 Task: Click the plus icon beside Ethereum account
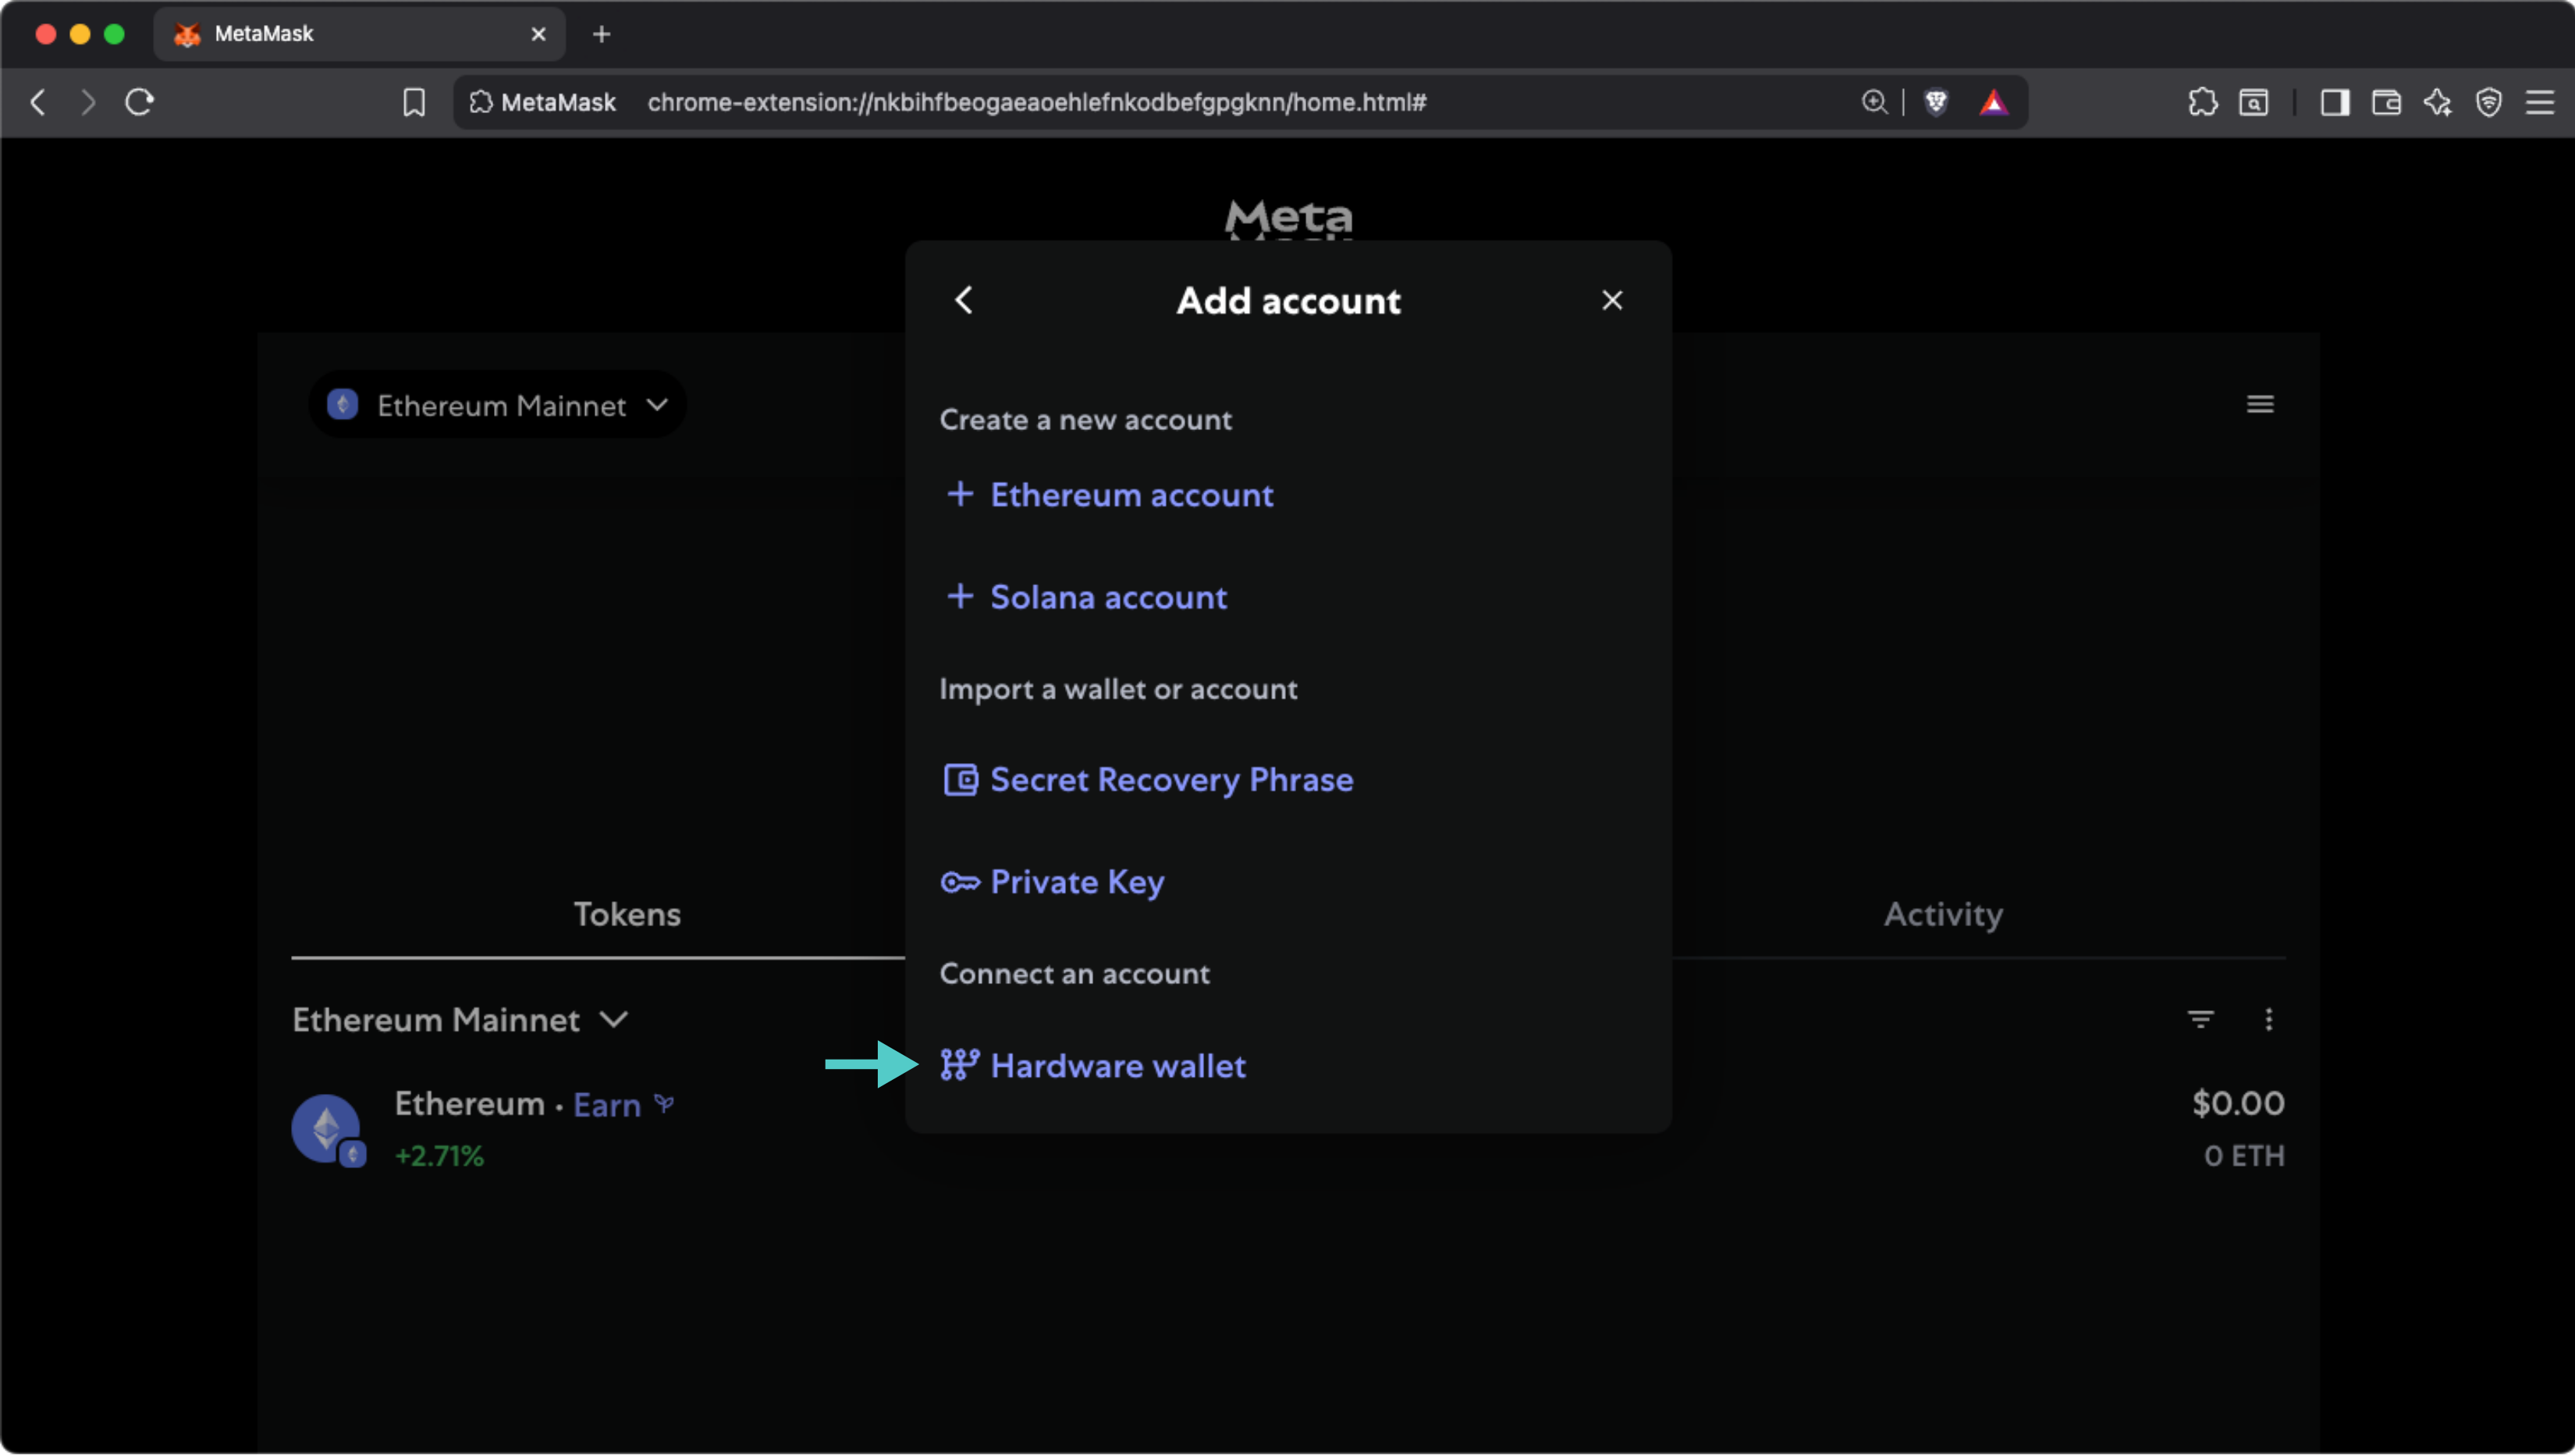coord(960,494)
